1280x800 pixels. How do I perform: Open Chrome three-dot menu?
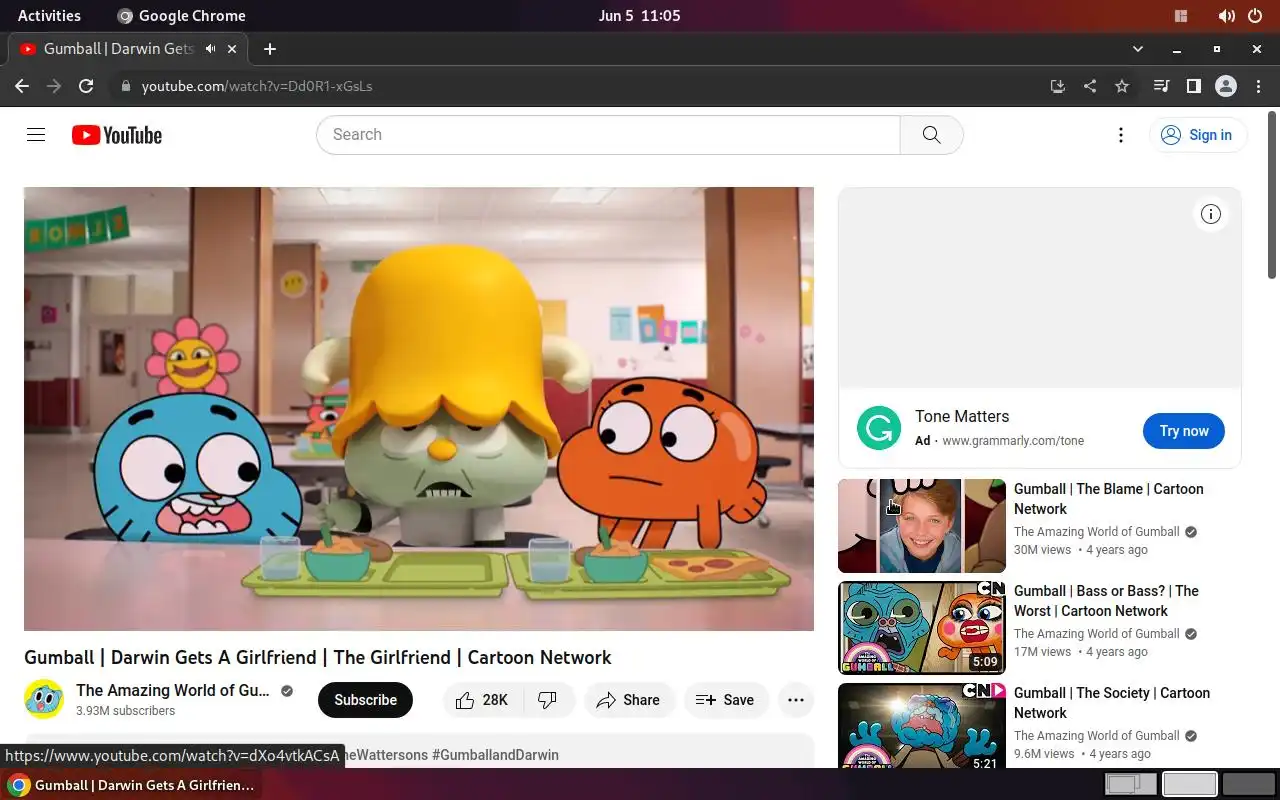[x=1258, y=86]
